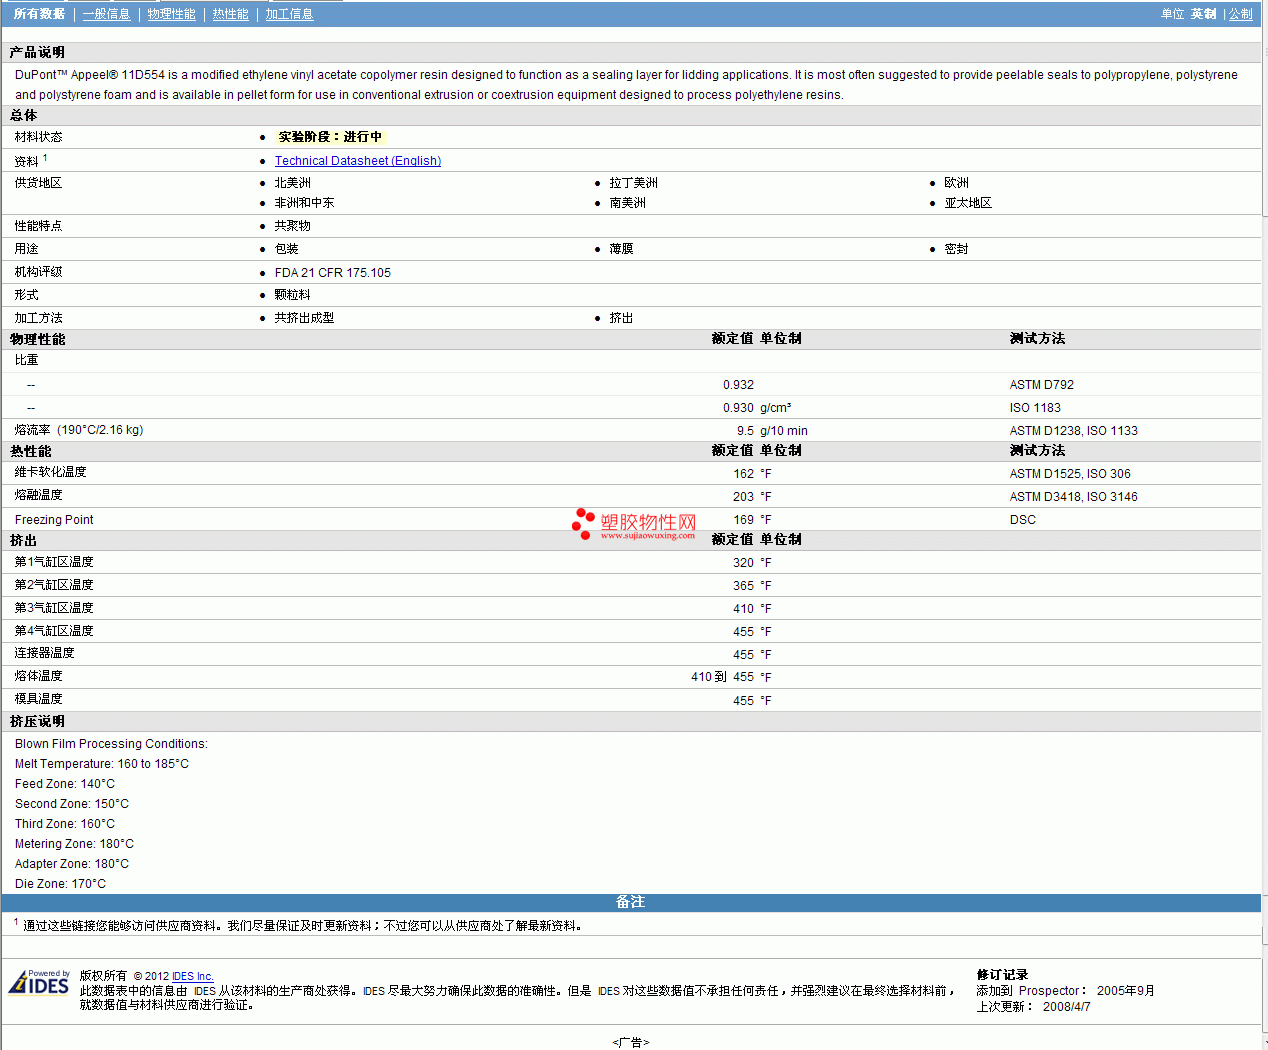Click the 熔融温度 row label
Screen dimensions: 1268x1050
click(x=39, y=495)
